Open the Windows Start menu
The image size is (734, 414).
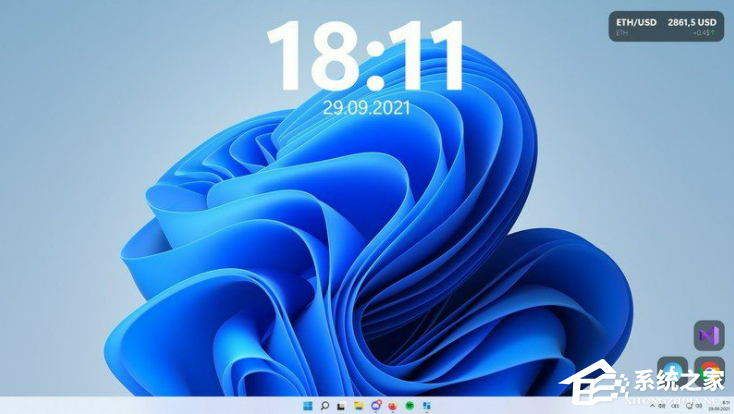(308, 406)
